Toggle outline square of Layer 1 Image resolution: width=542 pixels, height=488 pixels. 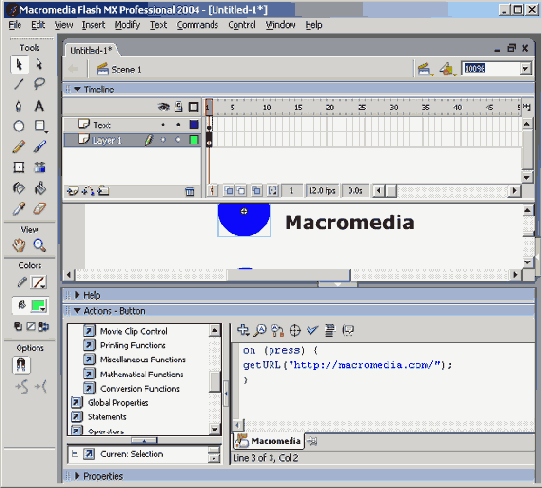point(194,140)
